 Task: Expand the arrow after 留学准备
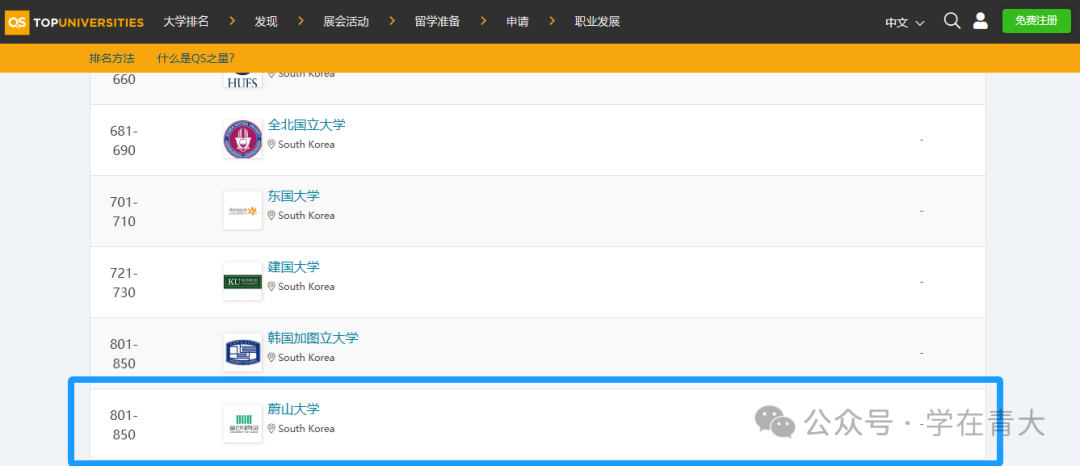(x=484, y=21)
